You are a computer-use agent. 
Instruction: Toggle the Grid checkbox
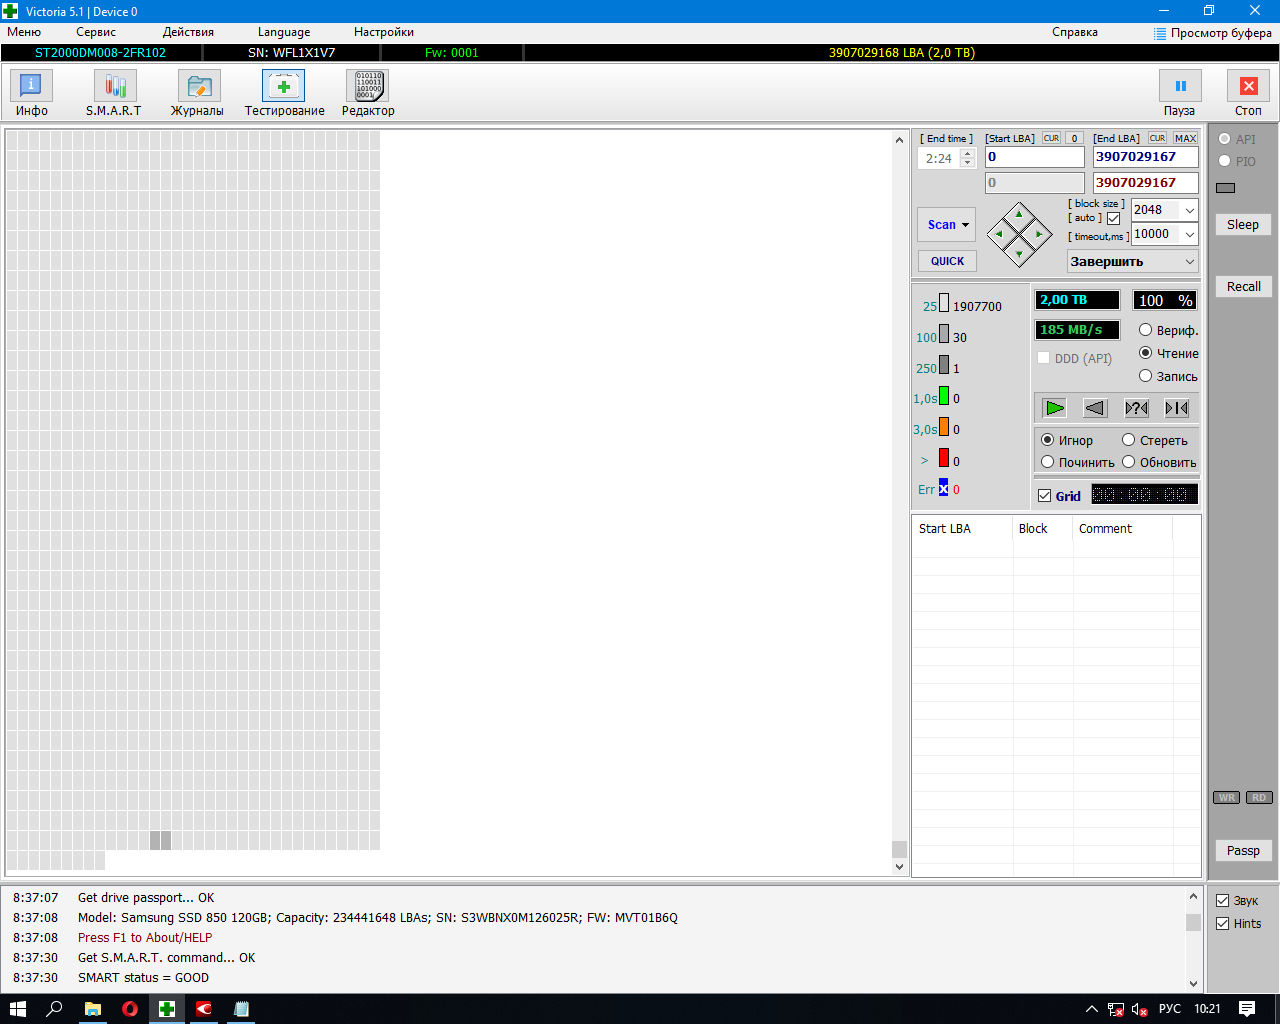pyautogui.click(x=1045, y=496)
